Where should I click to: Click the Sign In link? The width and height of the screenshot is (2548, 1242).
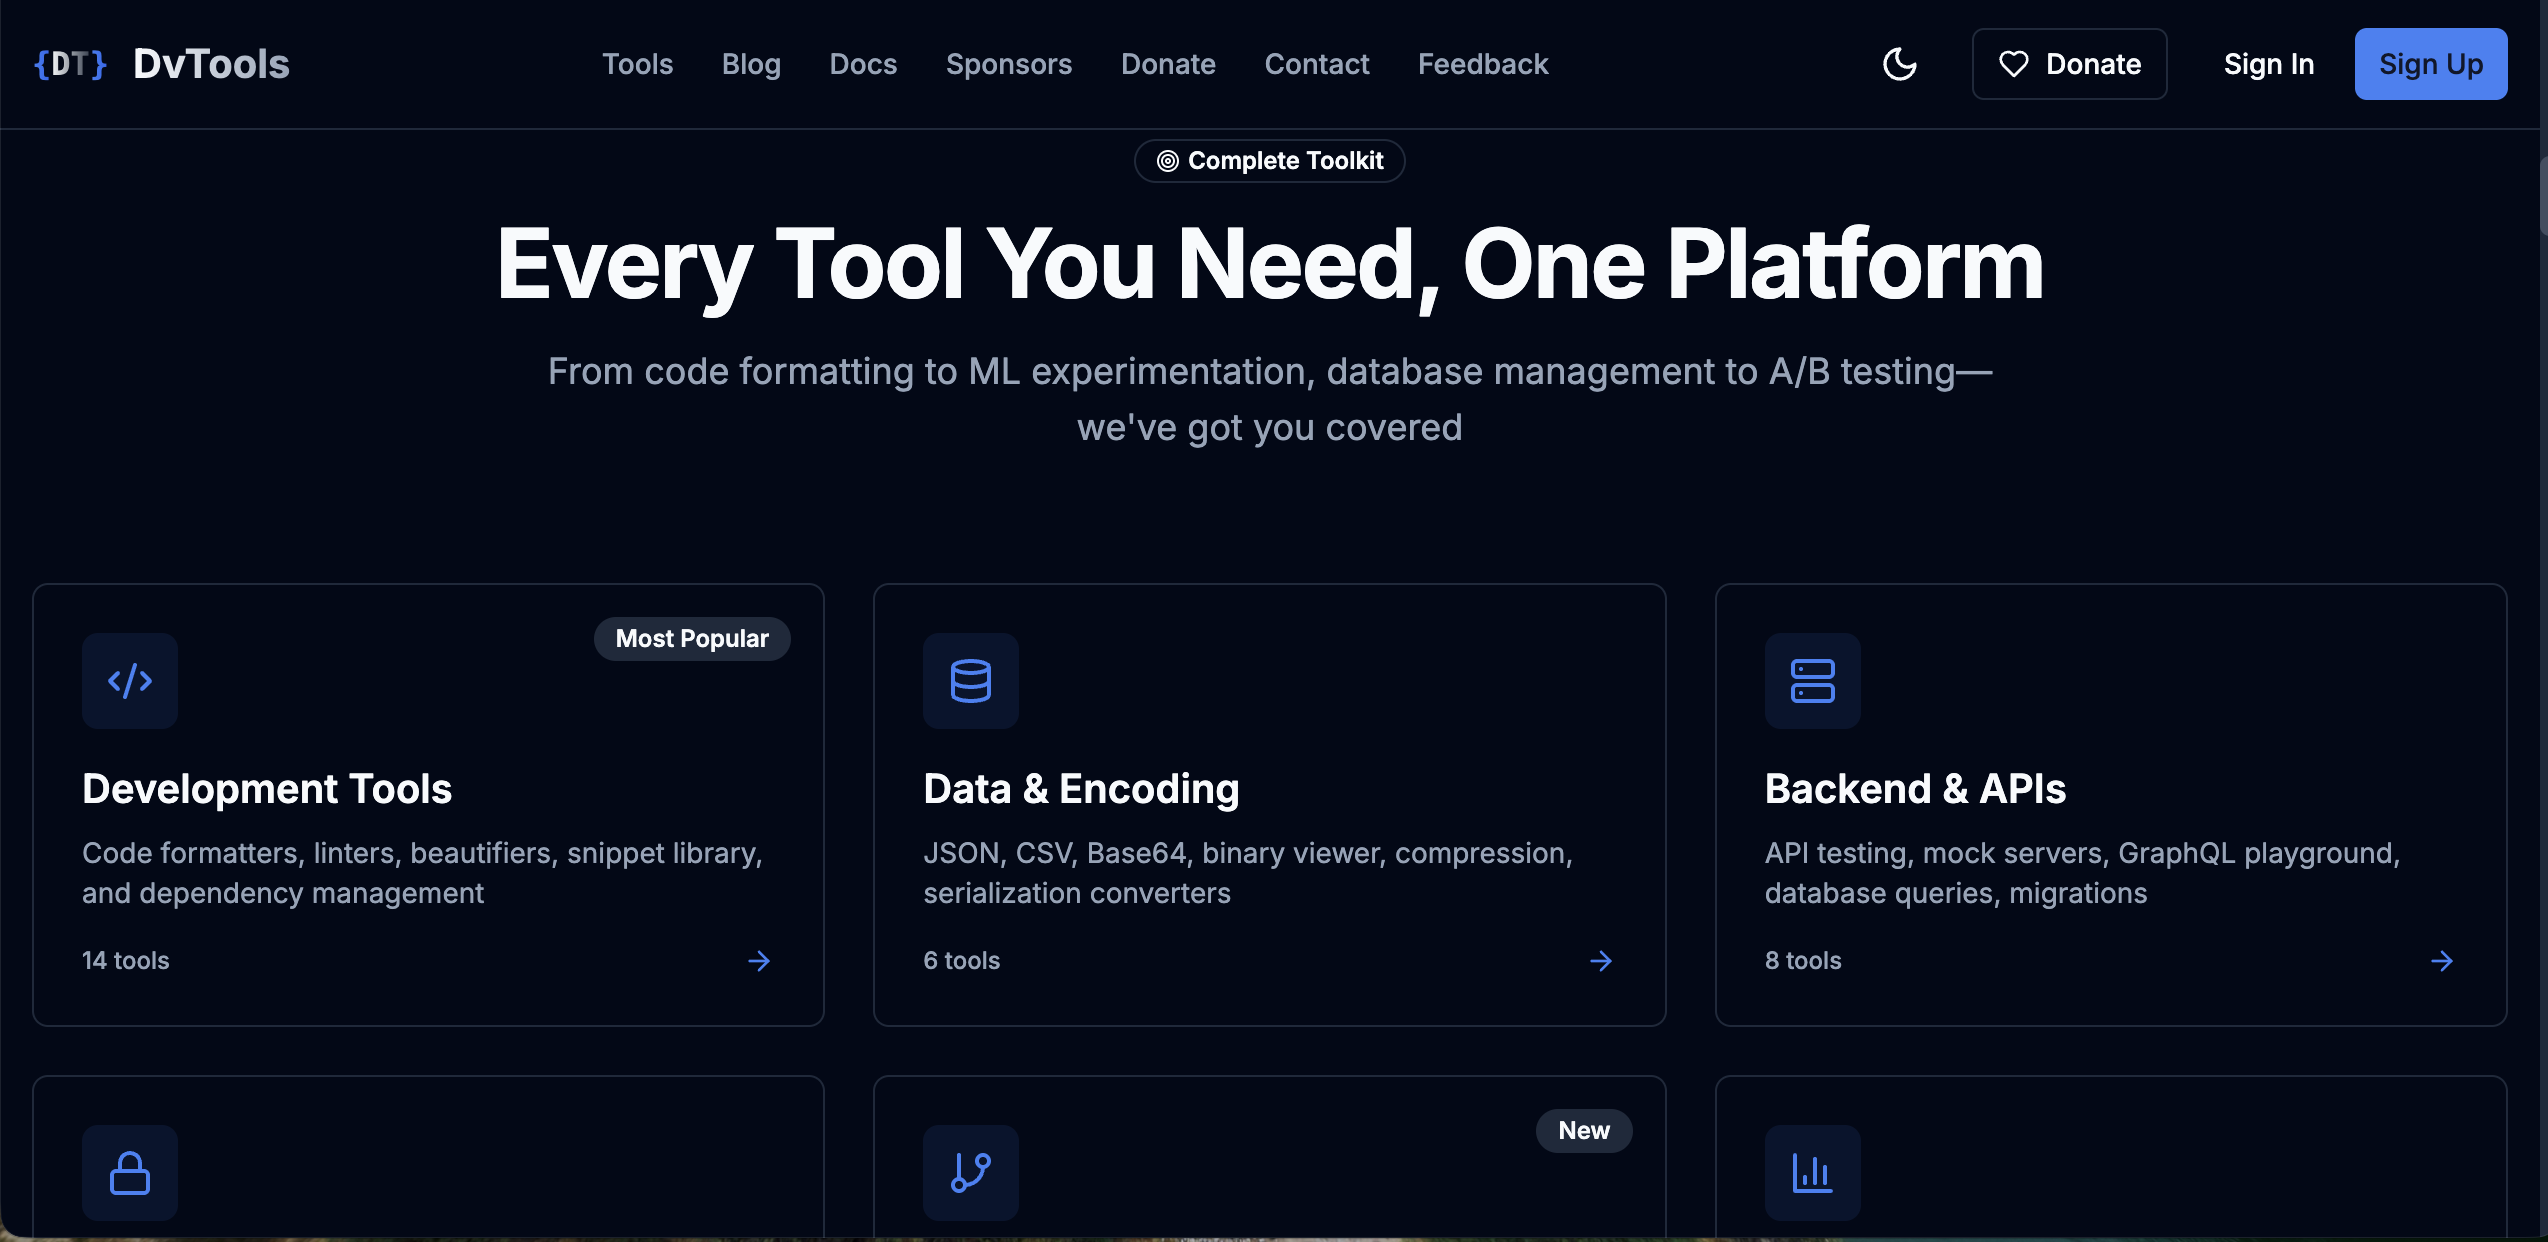click(2268, 63)
